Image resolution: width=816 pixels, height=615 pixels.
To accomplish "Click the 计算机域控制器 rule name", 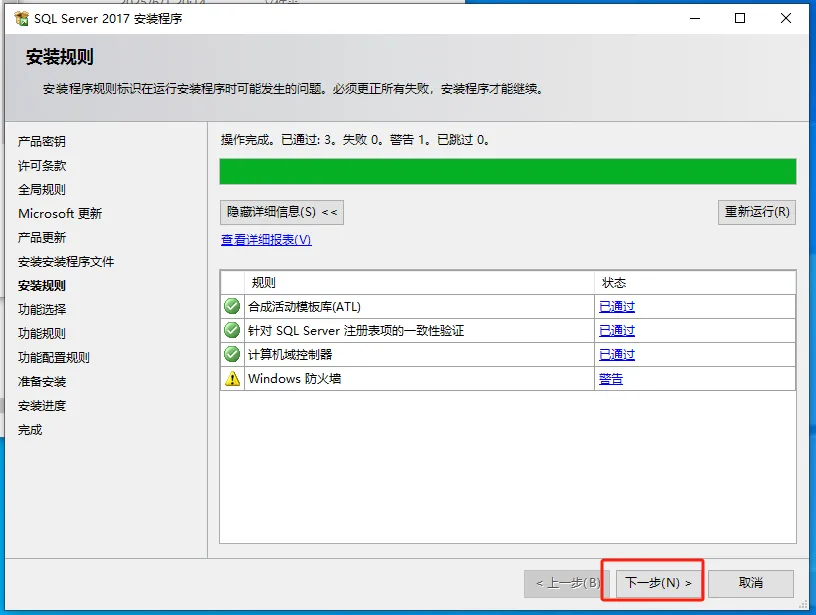I will 290,354.
